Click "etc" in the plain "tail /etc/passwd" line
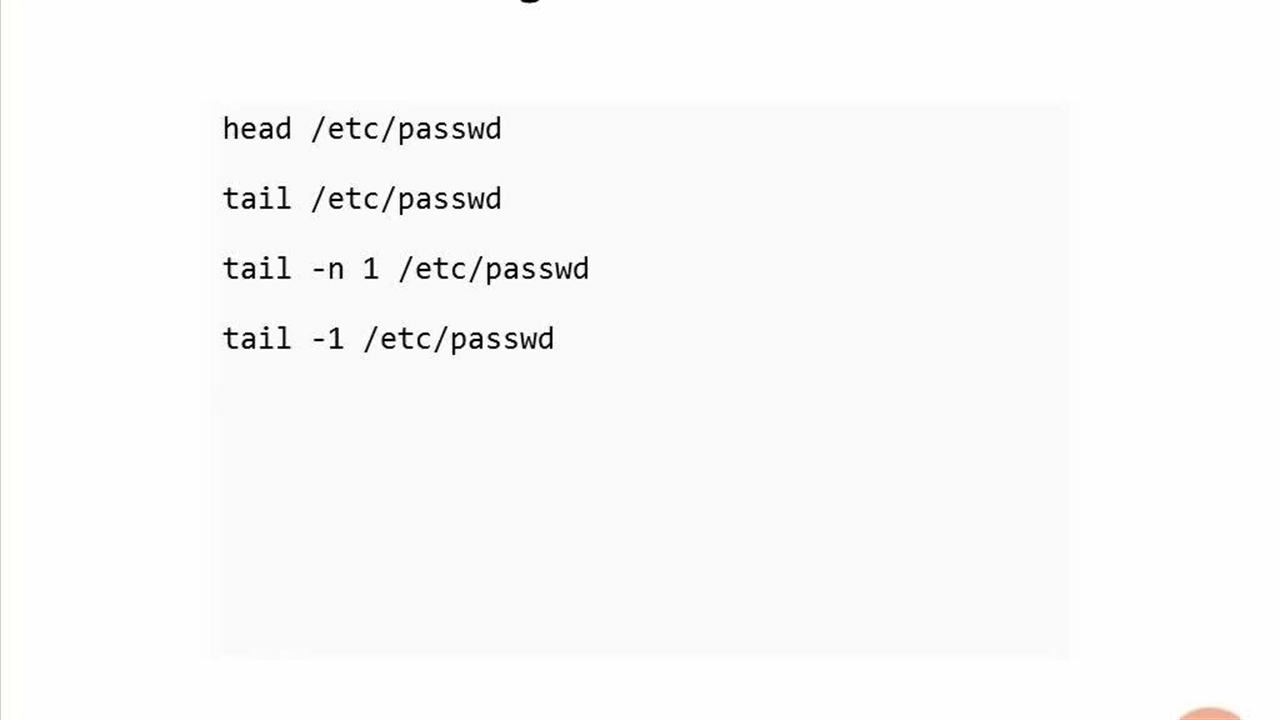 coord(354,199)
